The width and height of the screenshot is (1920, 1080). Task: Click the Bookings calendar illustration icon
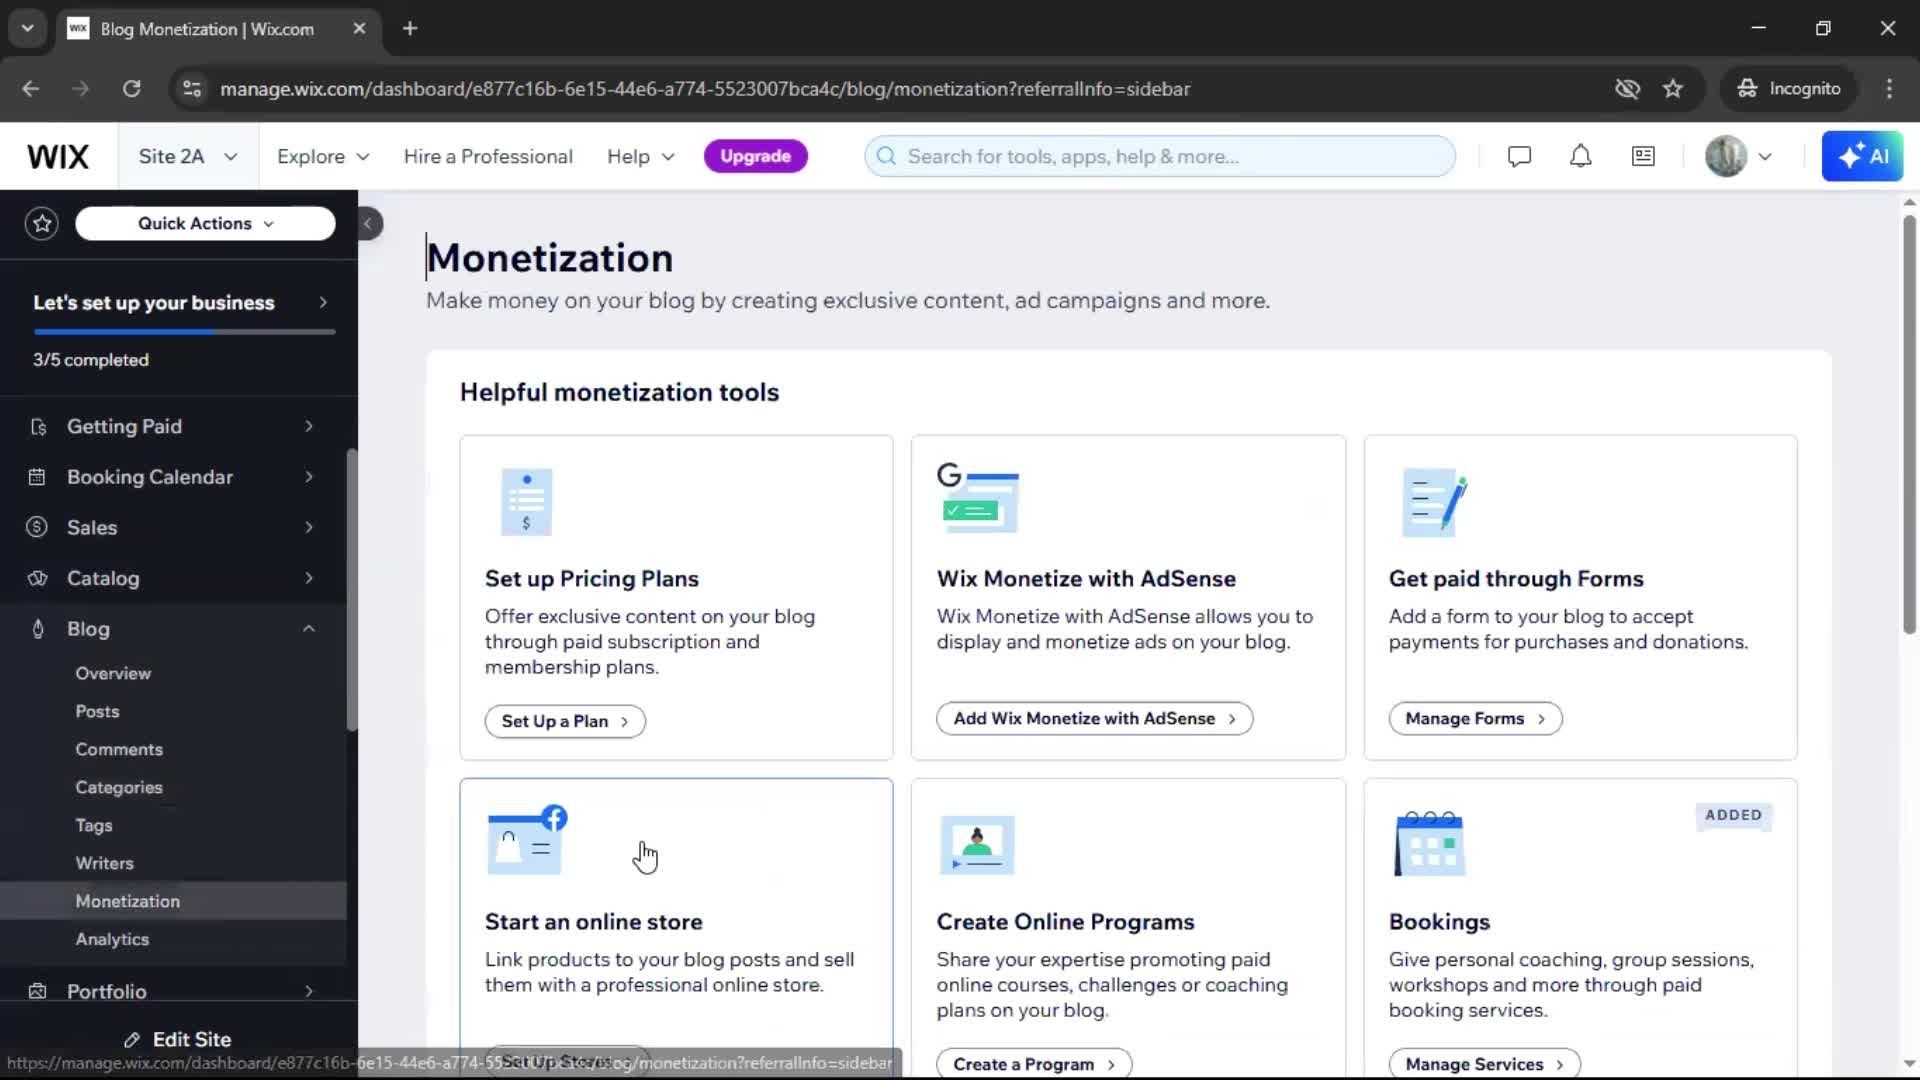pos(1430,843)
